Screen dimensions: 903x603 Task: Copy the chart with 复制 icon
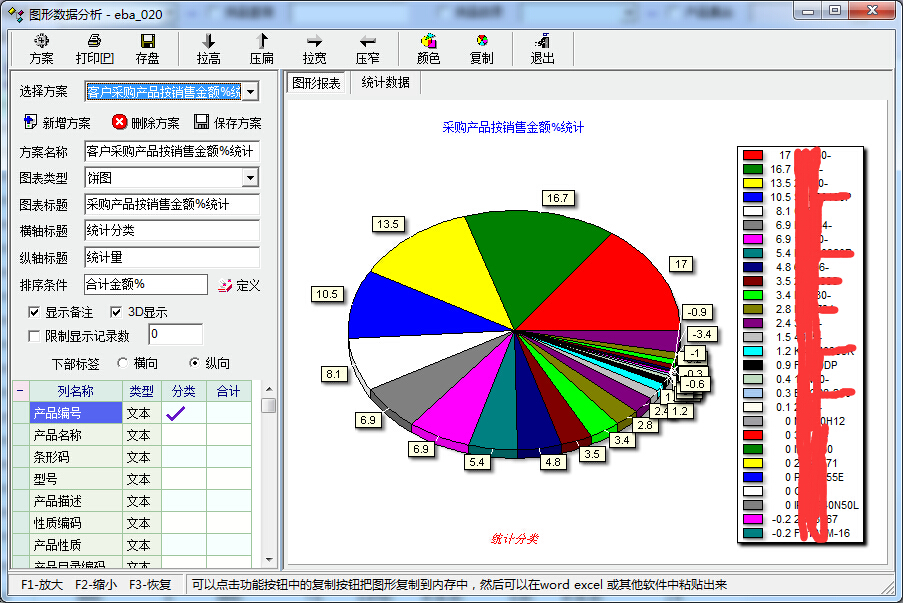pos(481,42)
